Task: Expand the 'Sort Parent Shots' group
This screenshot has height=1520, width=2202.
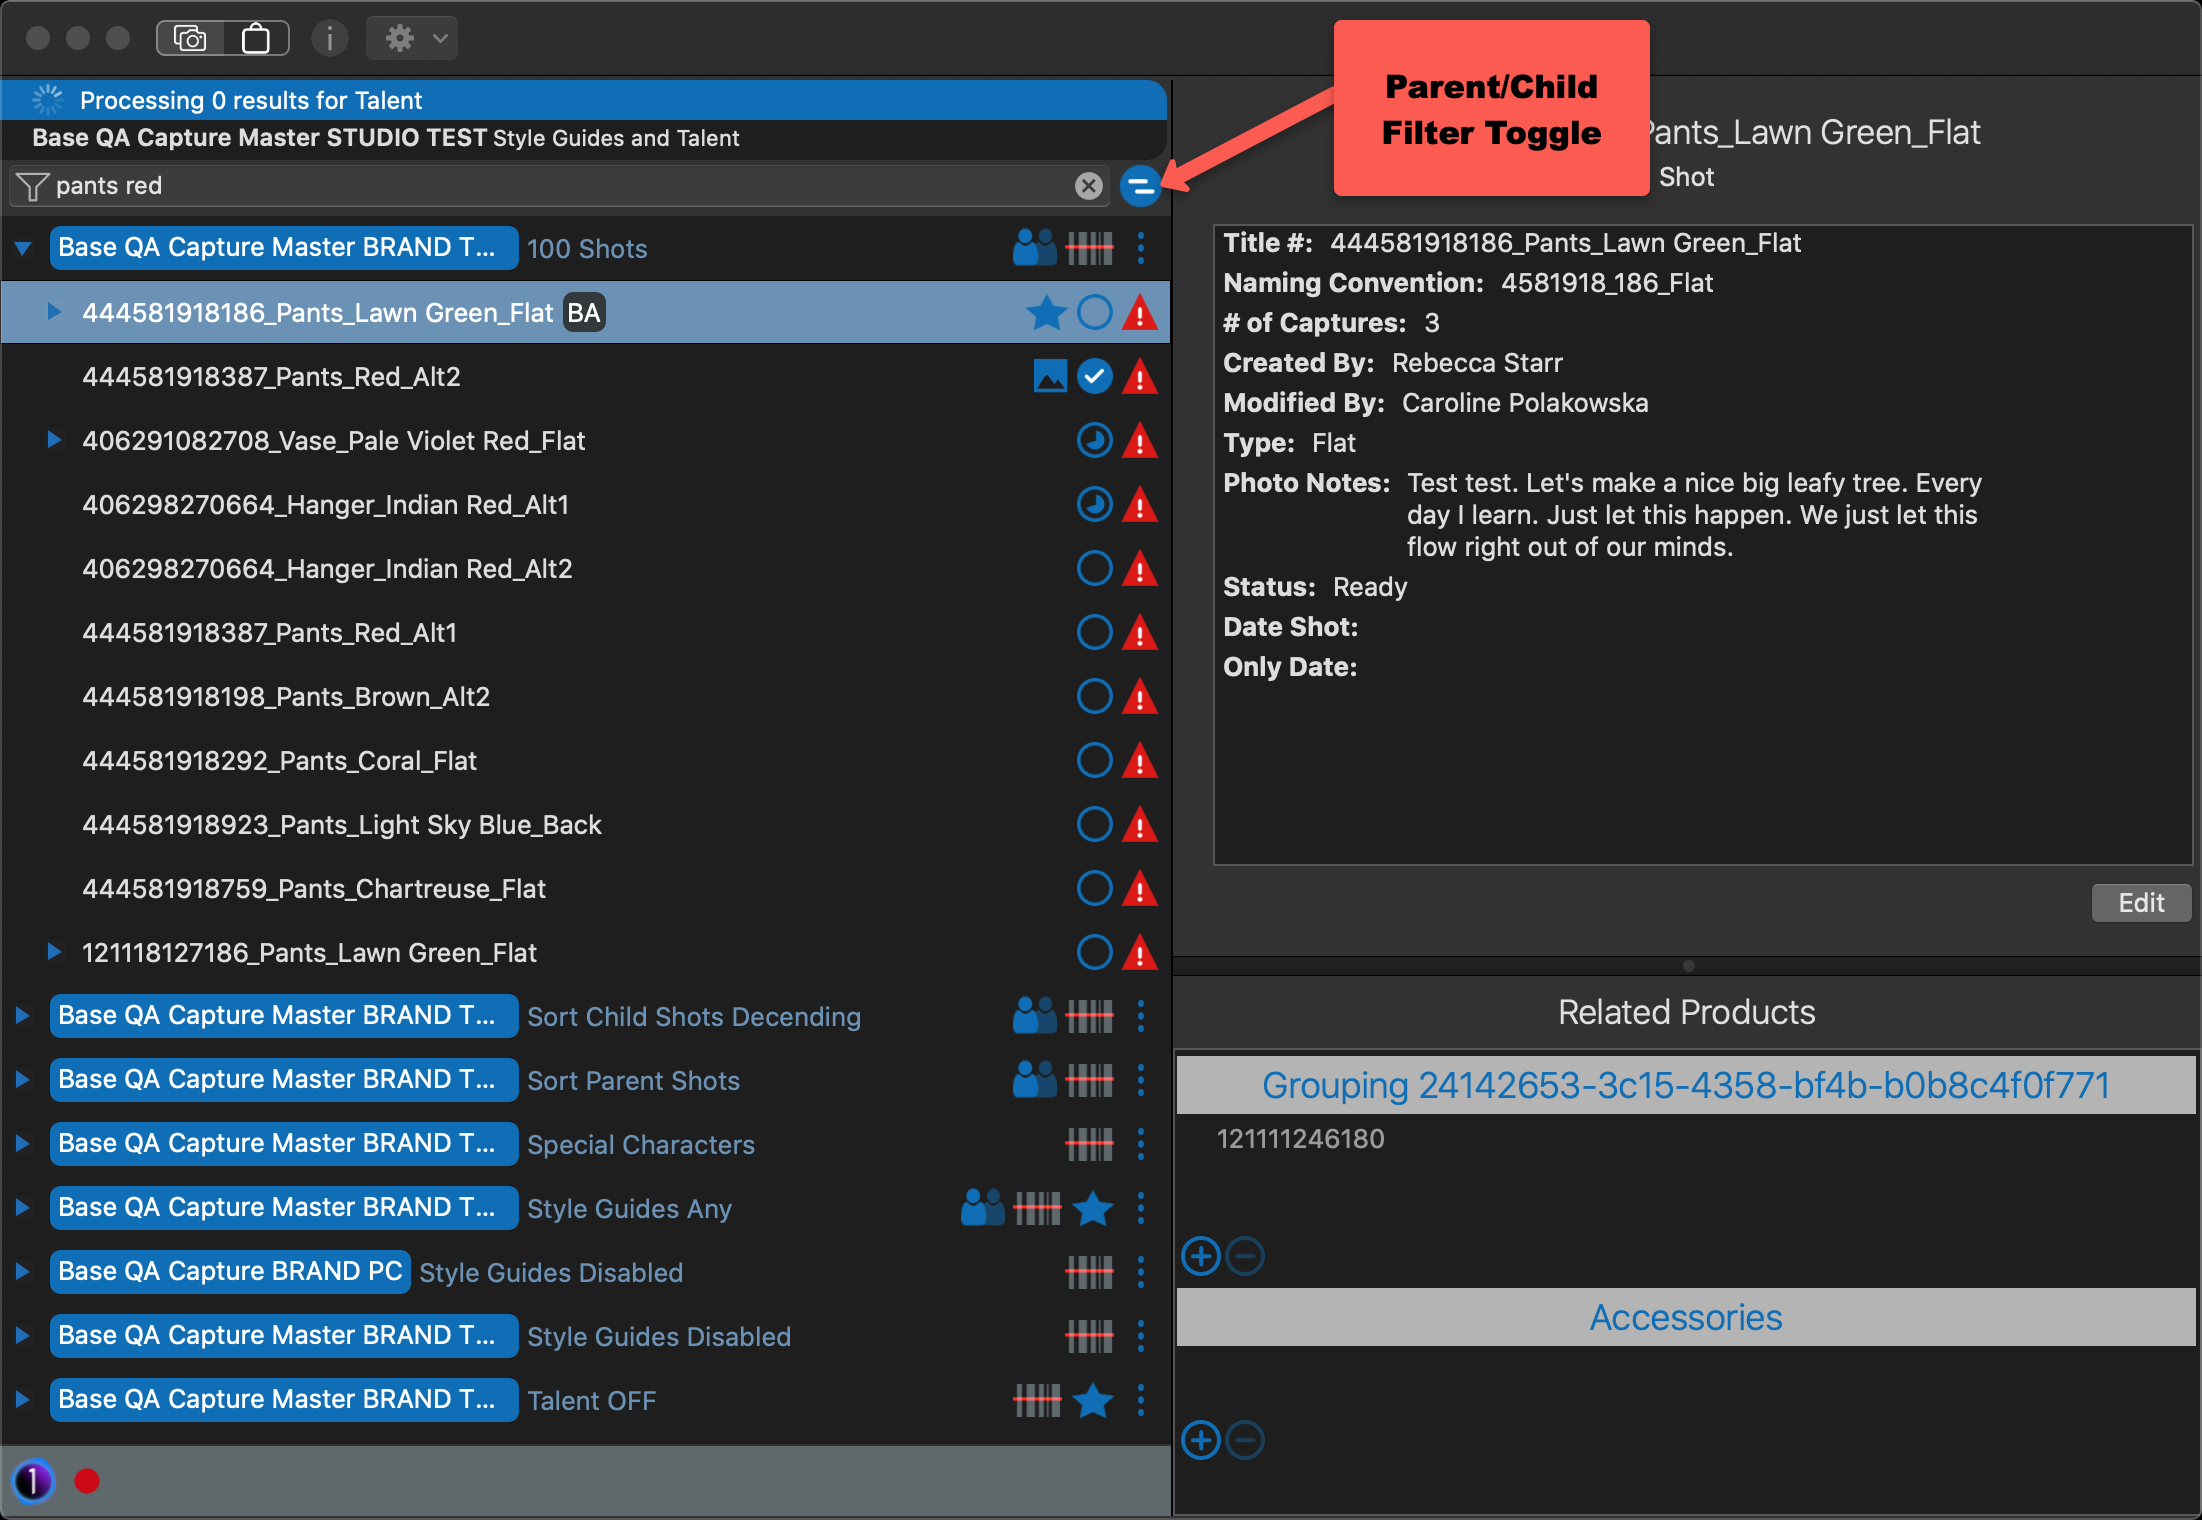Action: pyautogui.click(x=23, y=1080)
